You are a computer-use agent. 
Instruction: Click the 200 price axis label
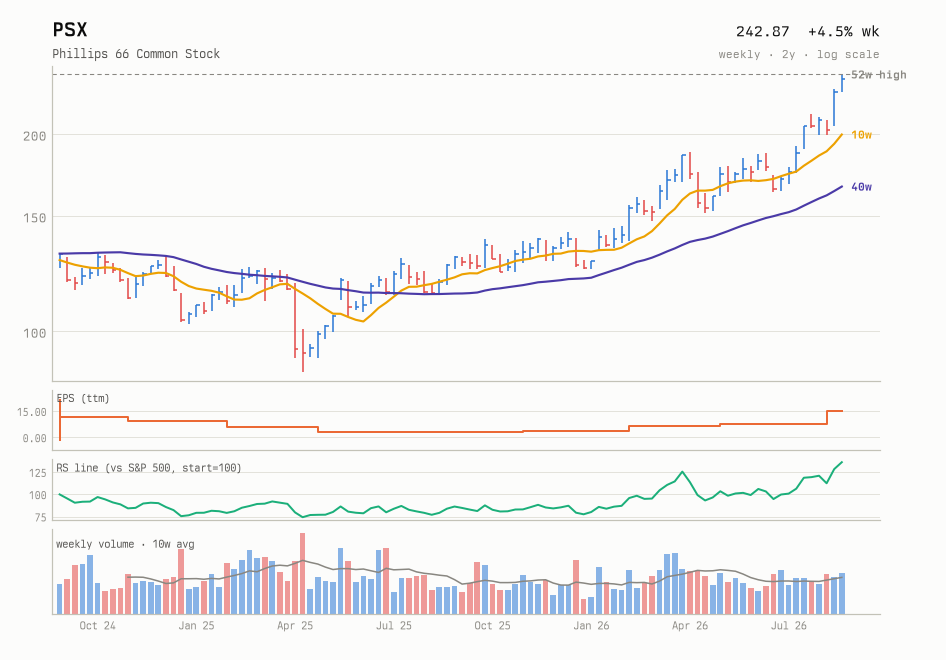[34, 136]
